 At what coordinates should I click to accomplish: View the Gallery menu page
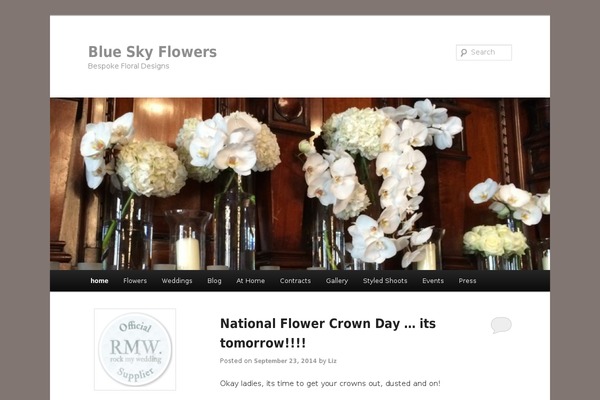tap(337, 281)
